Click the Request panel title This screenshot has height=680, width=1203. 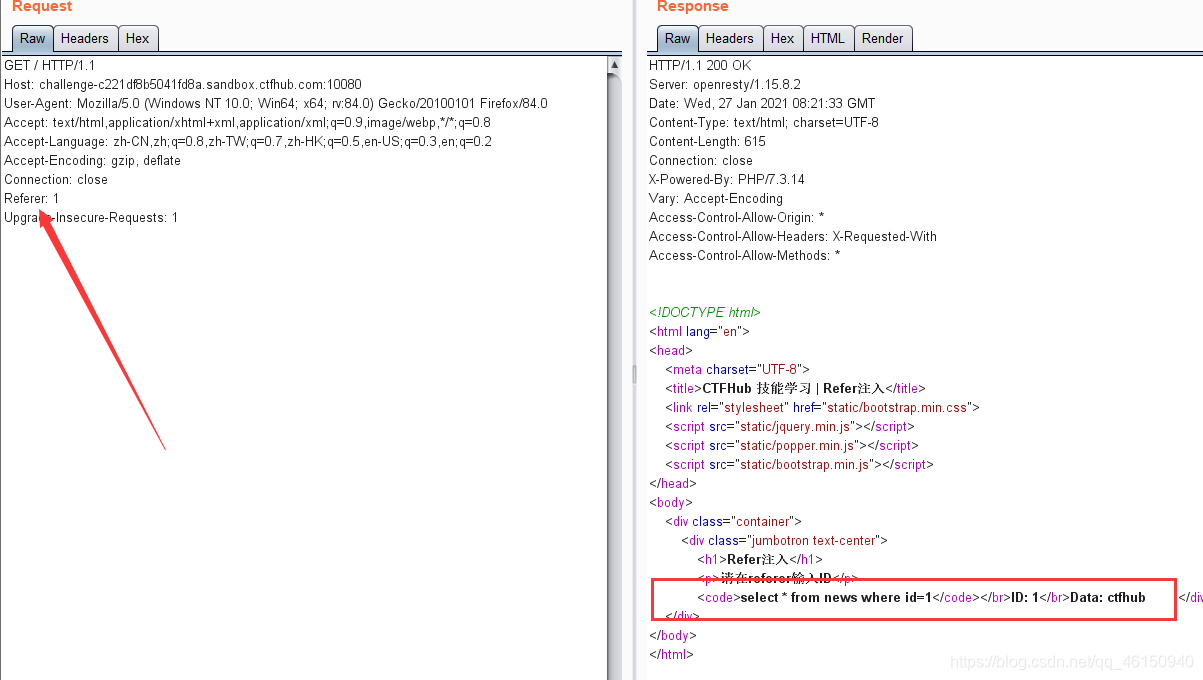click(42, 7)
